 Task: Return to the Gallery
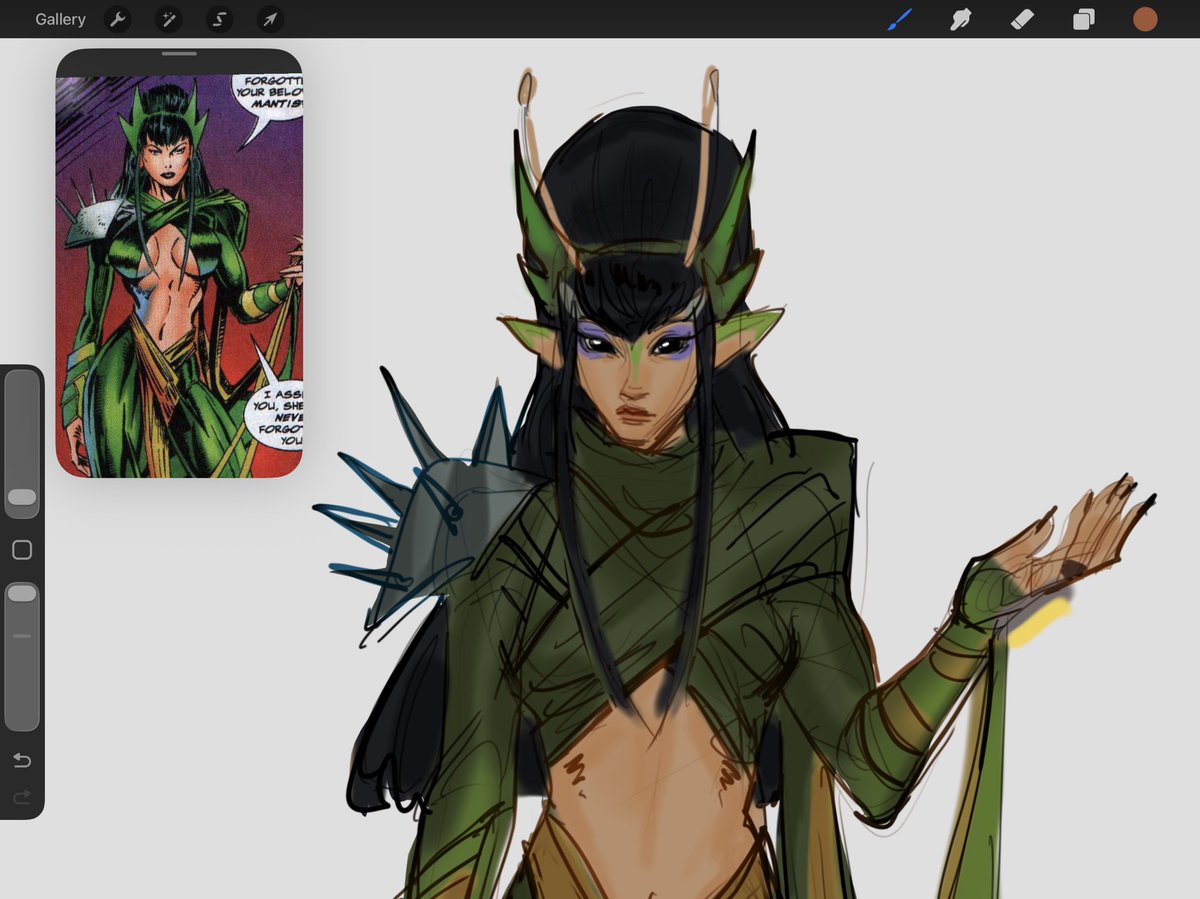tap(60, 19)
